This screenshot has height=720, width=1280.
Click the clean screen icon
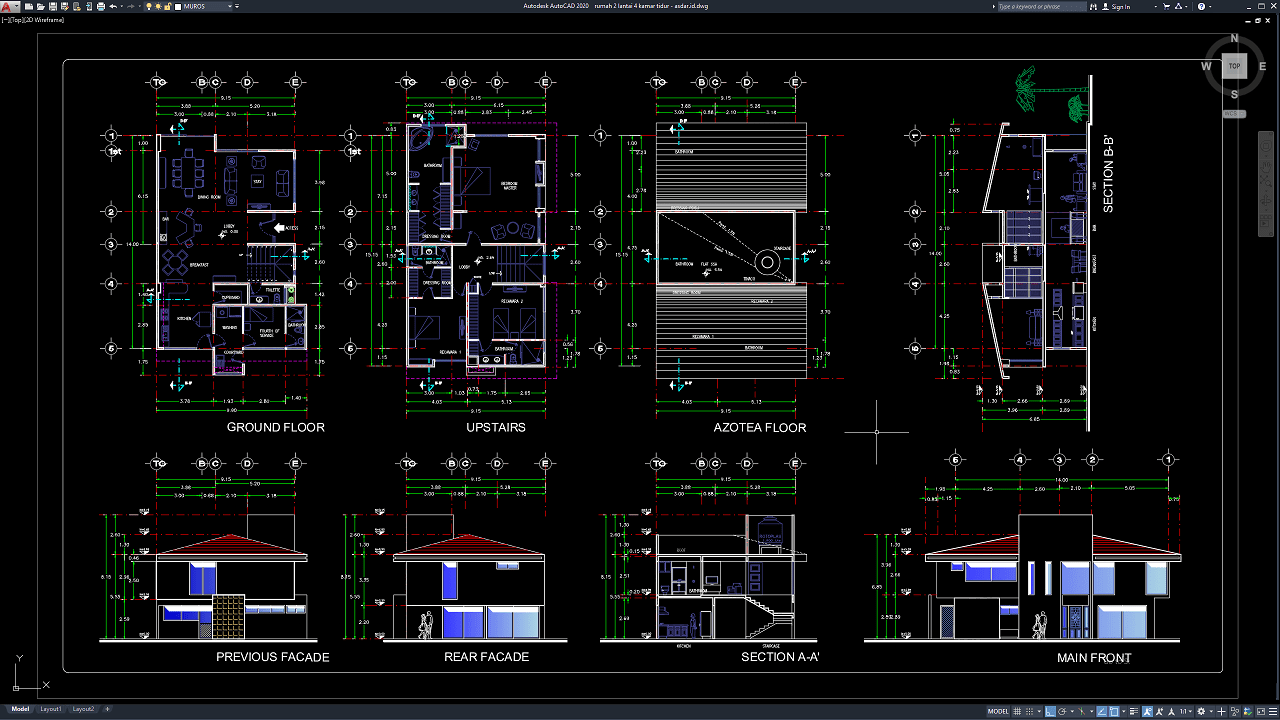point(1261,711)
